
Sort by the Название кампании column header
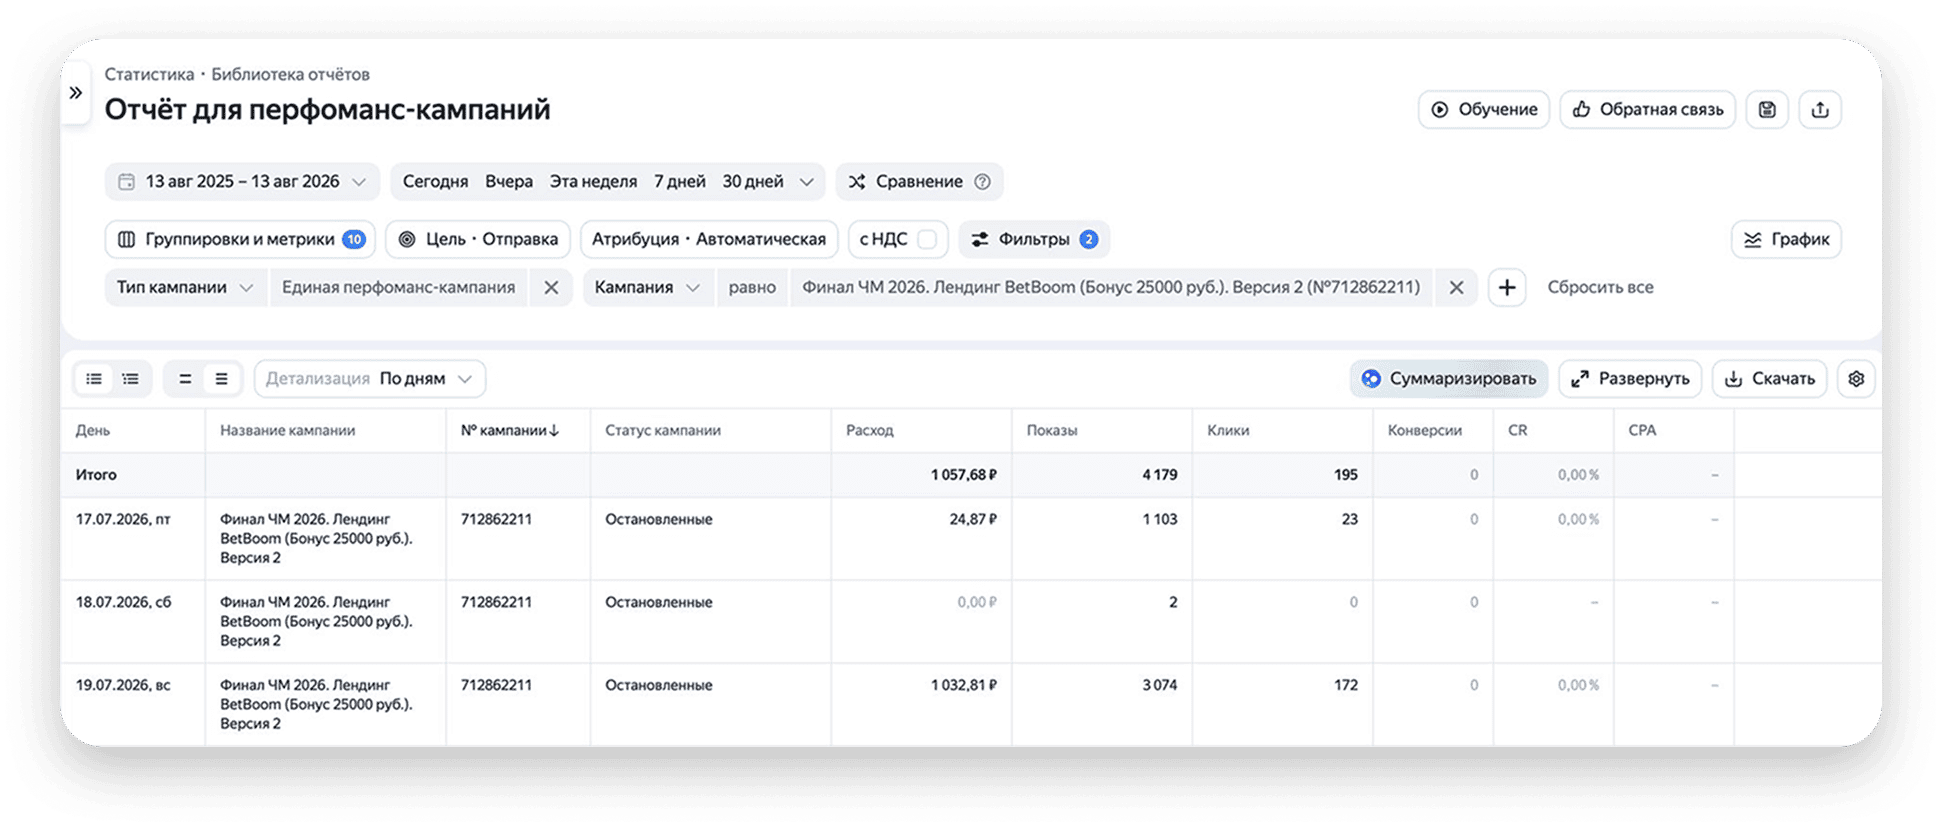pyautogui.click(x=288, y=431)
